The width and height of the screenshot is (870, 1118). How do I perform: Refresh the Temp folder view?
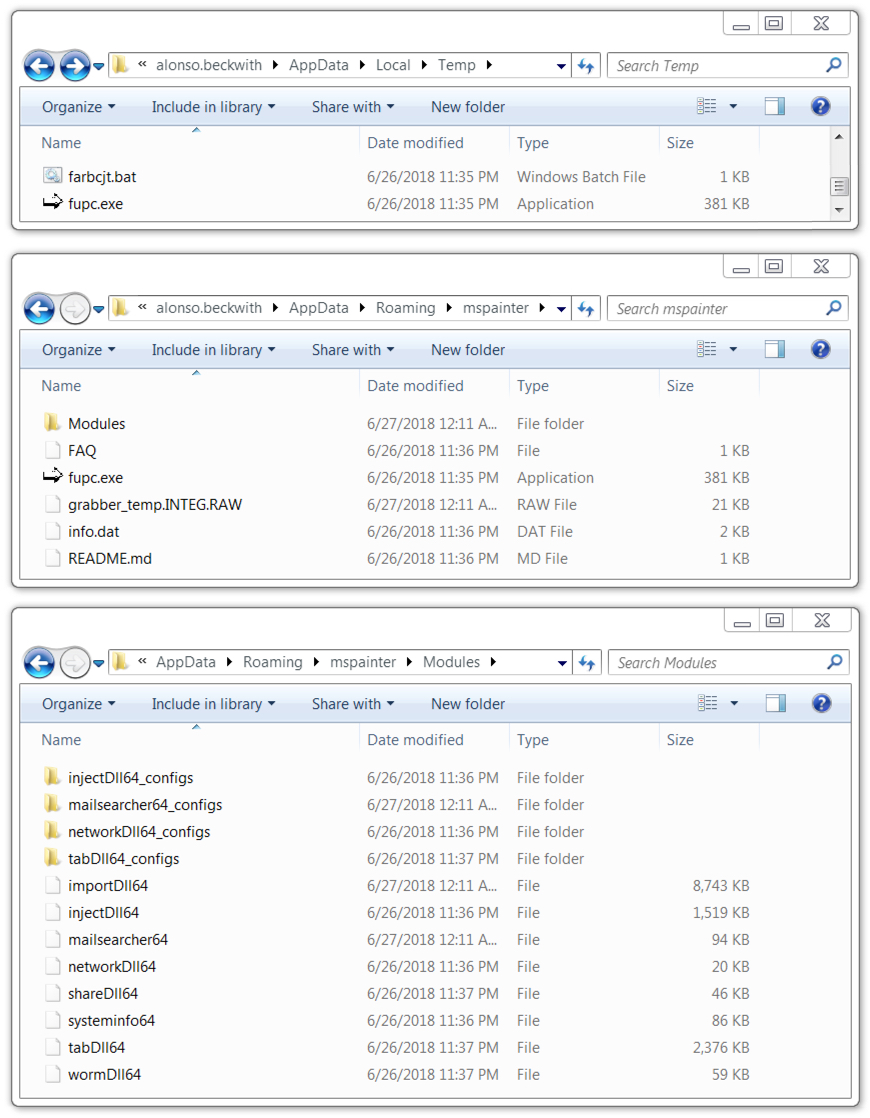[x=586, y=66]
